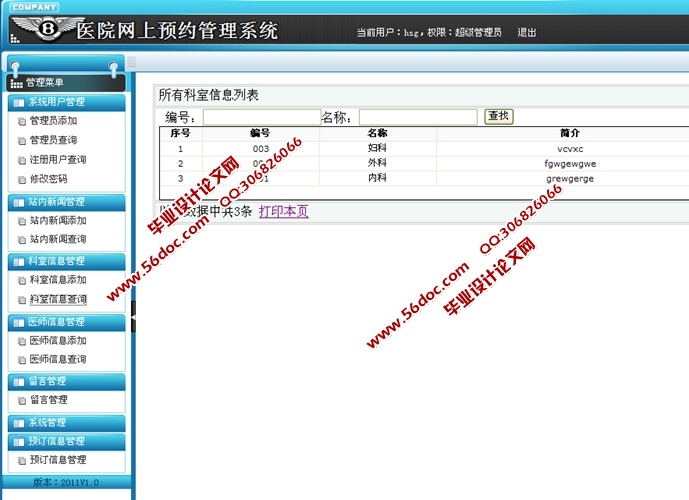Click the icon beside 医师信息查询
689x500 pixels.
pos(21,360)
